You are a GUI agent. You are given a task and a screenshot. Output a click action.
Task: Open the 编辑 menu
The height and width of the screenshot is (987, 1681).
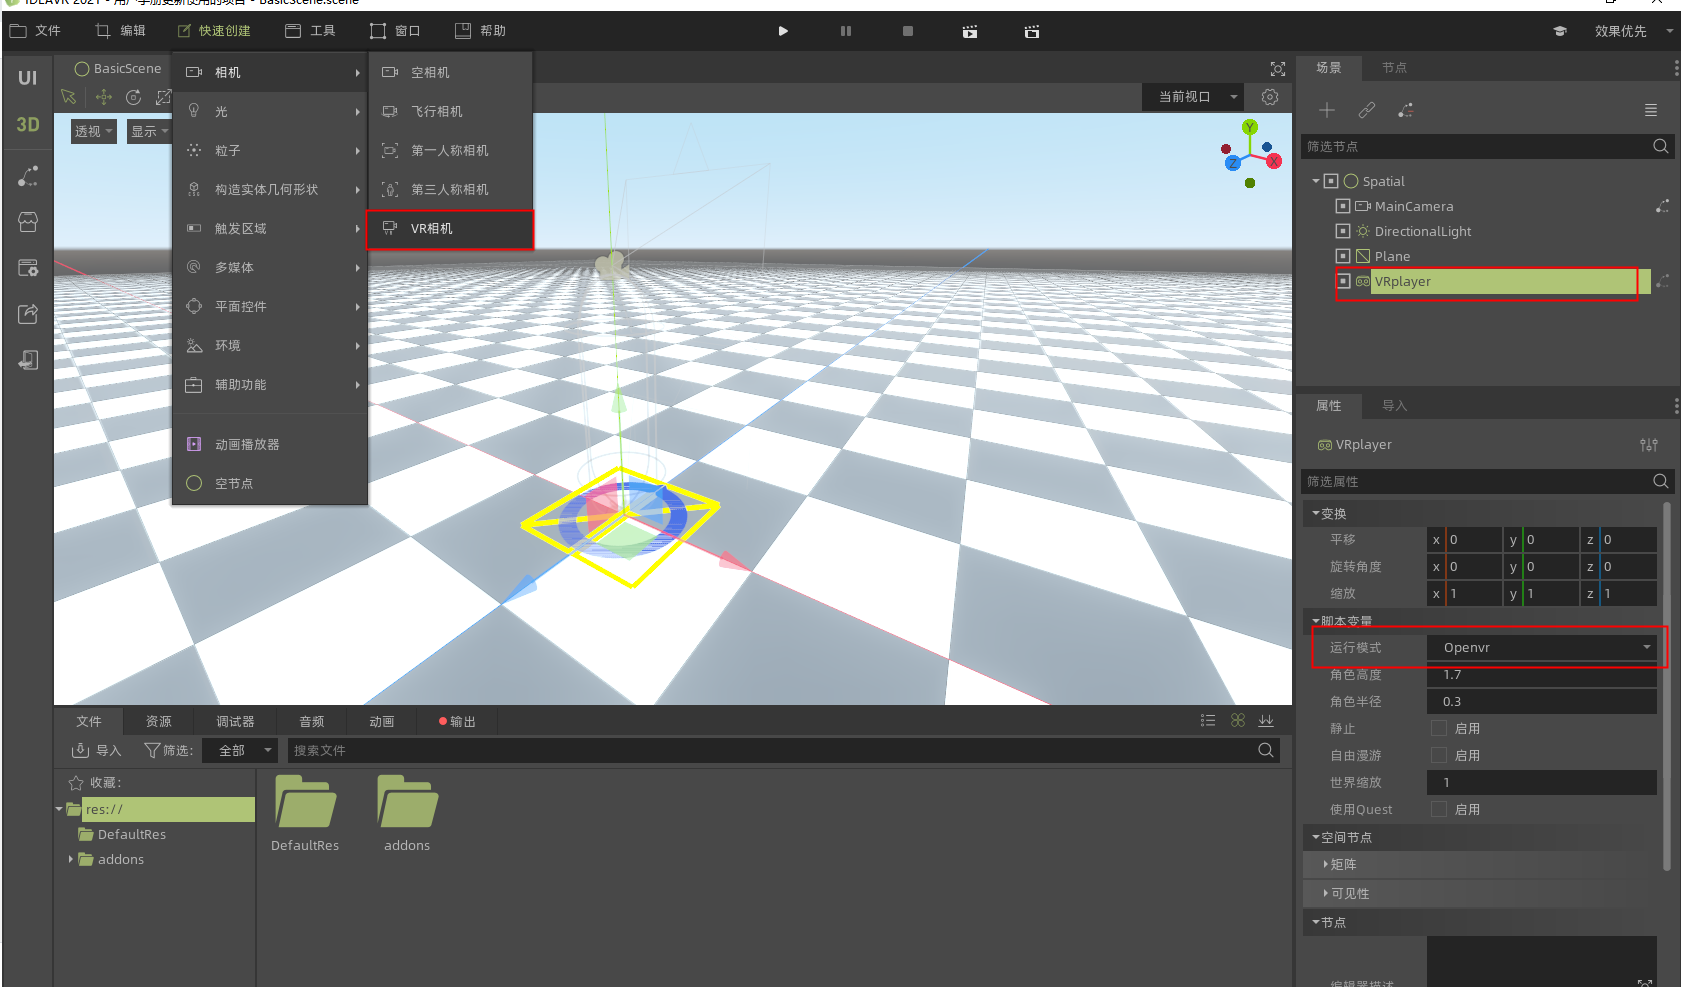point(120,31)
